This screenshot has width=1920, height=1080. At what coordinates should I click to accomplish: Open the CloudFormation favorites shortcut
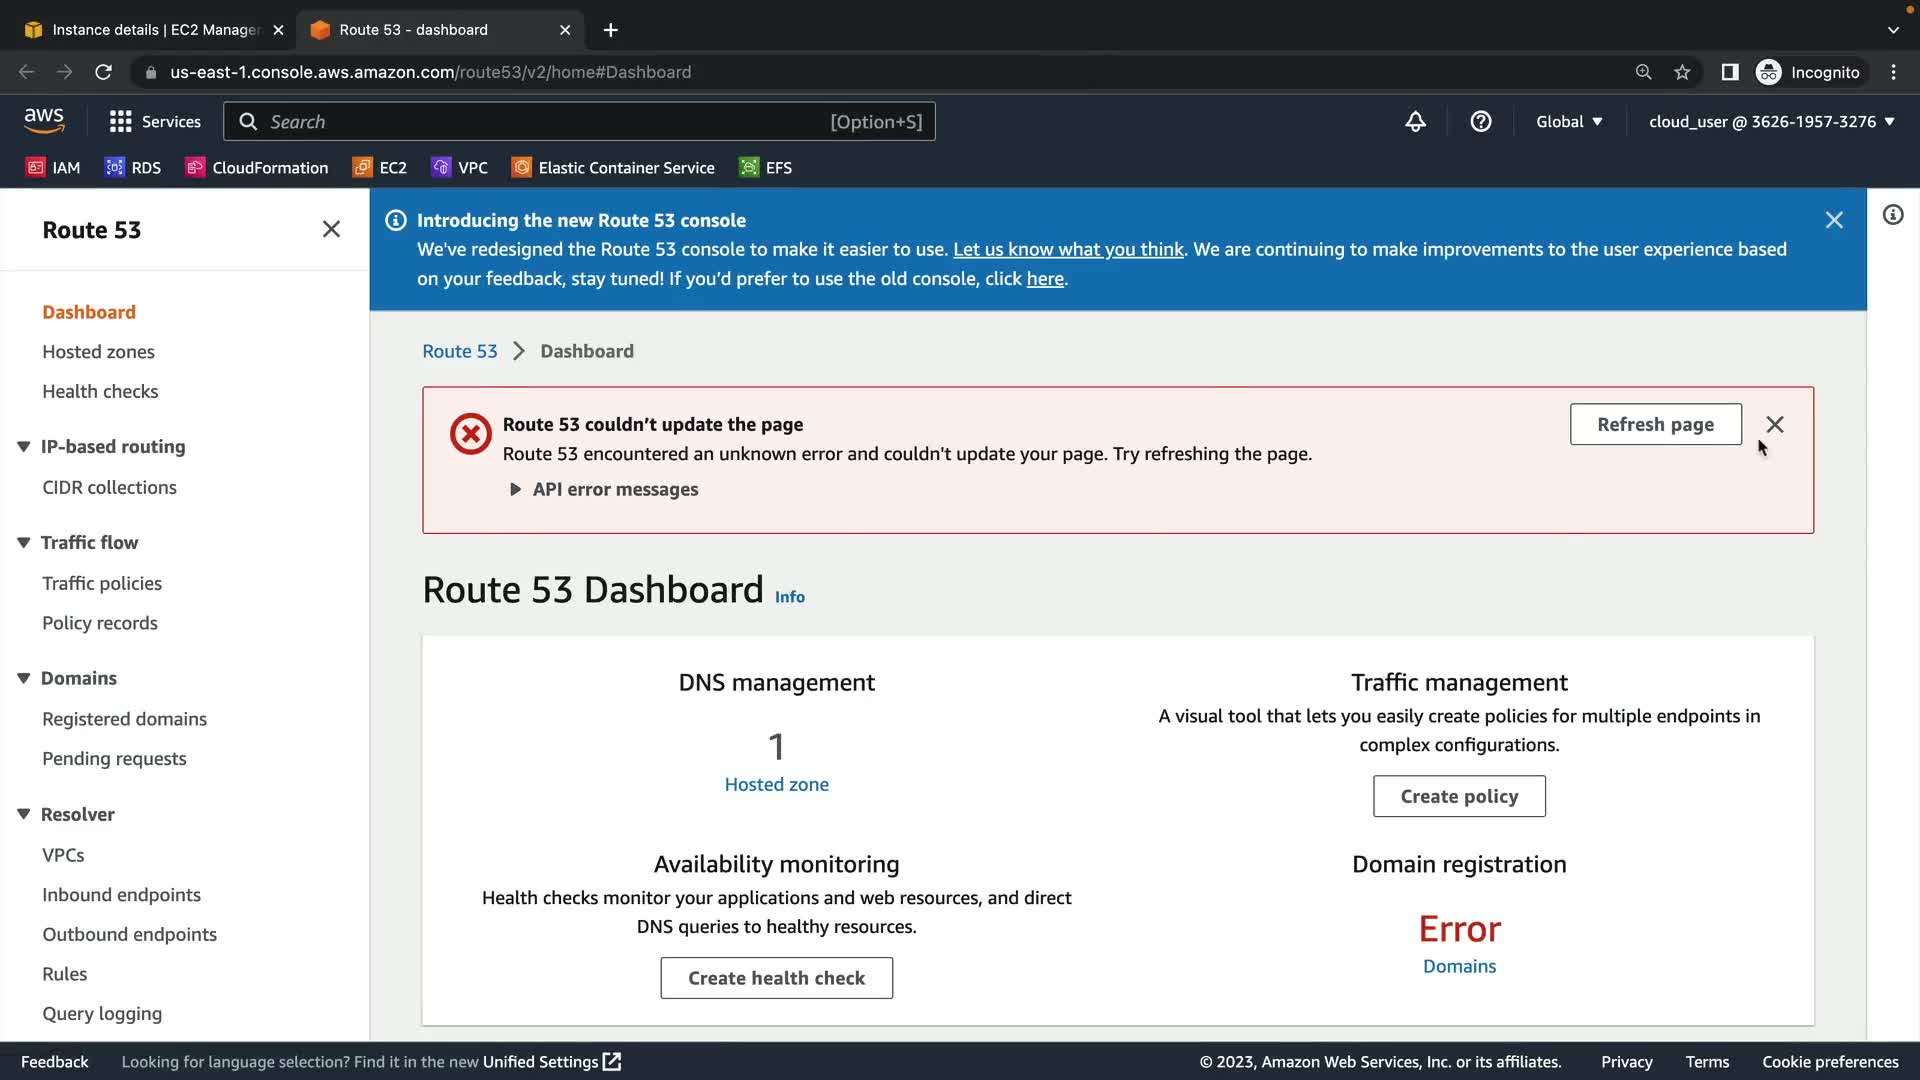[x=257, y=167]
